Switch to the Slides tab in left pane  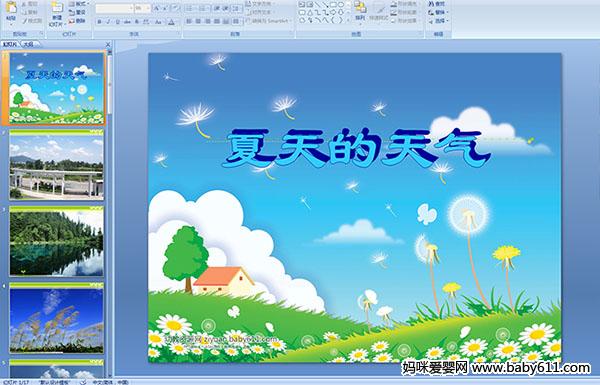tap(10, 44)
